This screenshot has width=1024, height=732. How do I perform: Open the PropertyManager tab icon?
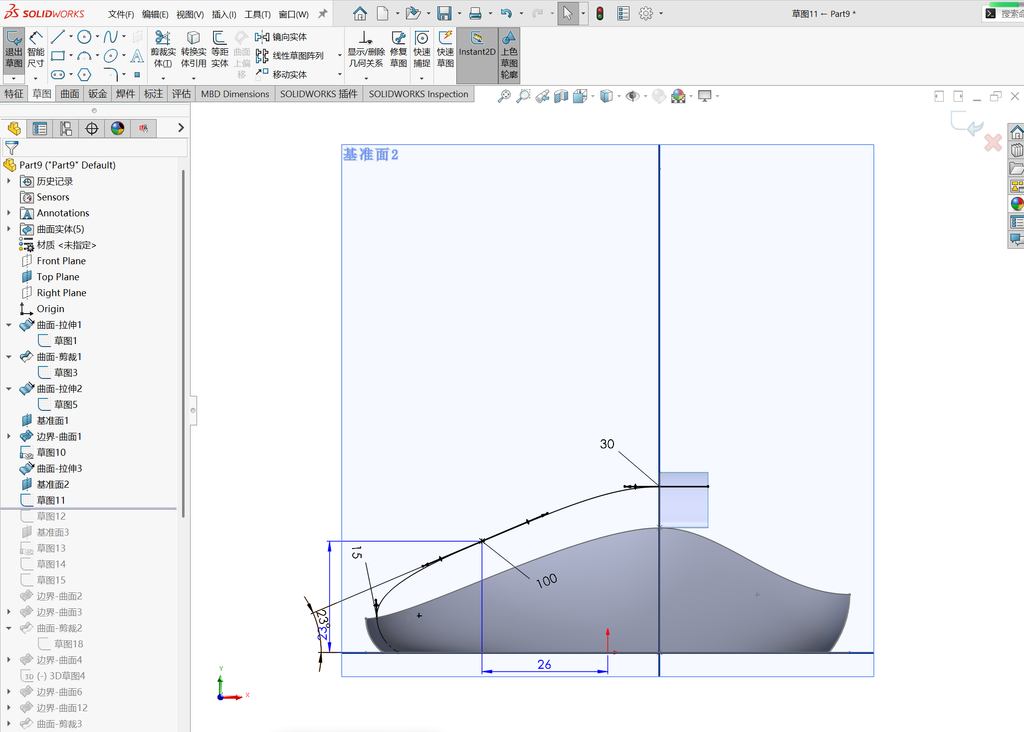point(40,129)
